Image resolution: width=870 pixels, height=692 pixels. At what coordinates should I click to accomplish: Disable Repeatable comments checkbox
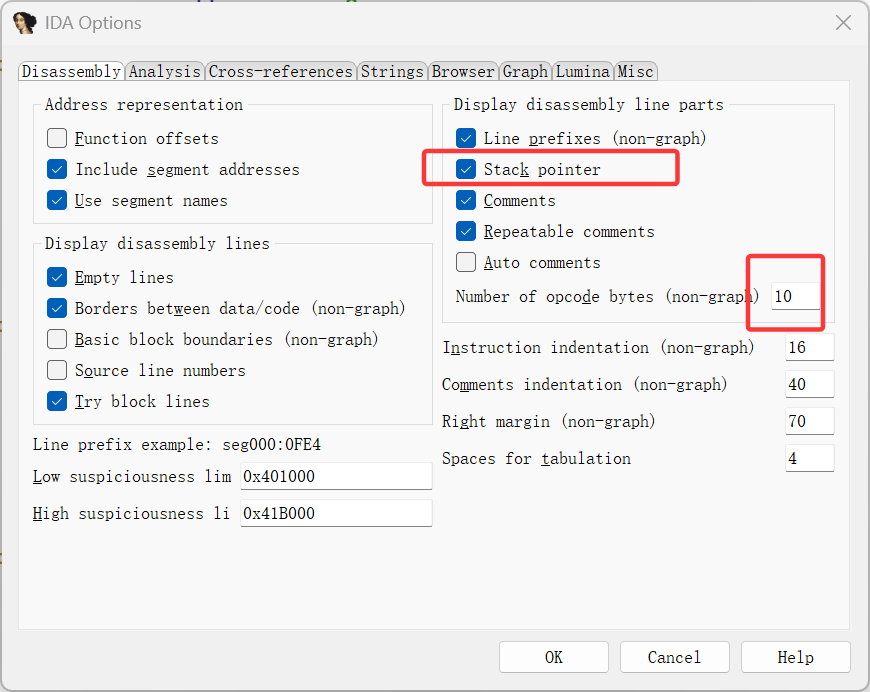tap(466, 231)
